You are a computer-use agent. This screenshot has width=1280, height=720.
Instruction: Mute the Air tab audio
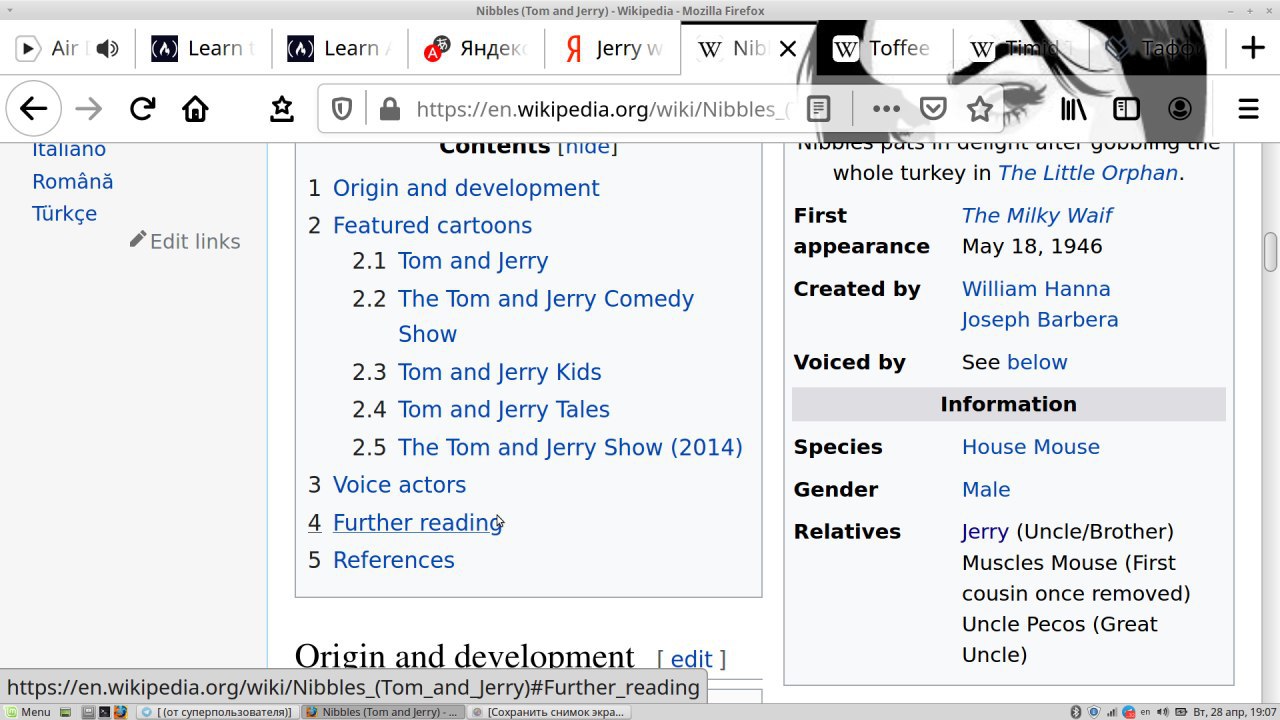click(107, 48)
